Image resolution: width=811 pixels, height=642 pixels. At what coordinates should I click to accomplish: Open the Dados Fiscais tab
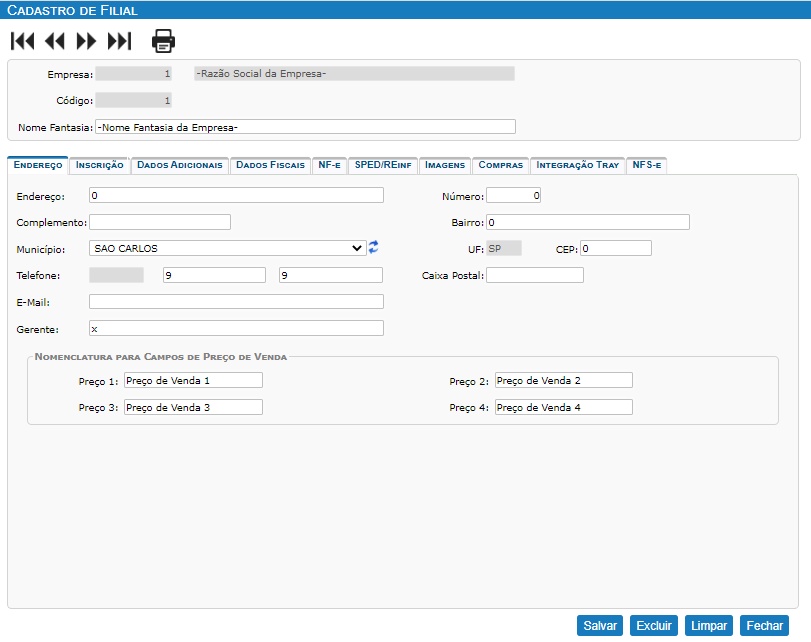271,165
